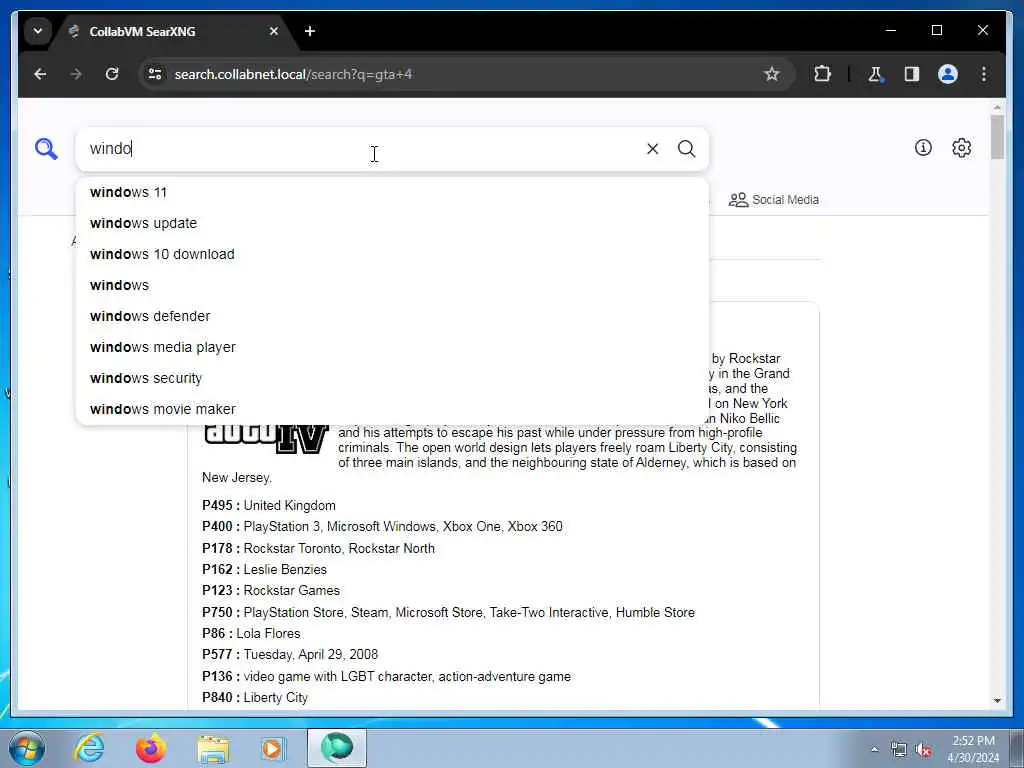The image size is (1024, 768).
Task: Open the clock showing 2:52 PM
Action: 973,749
